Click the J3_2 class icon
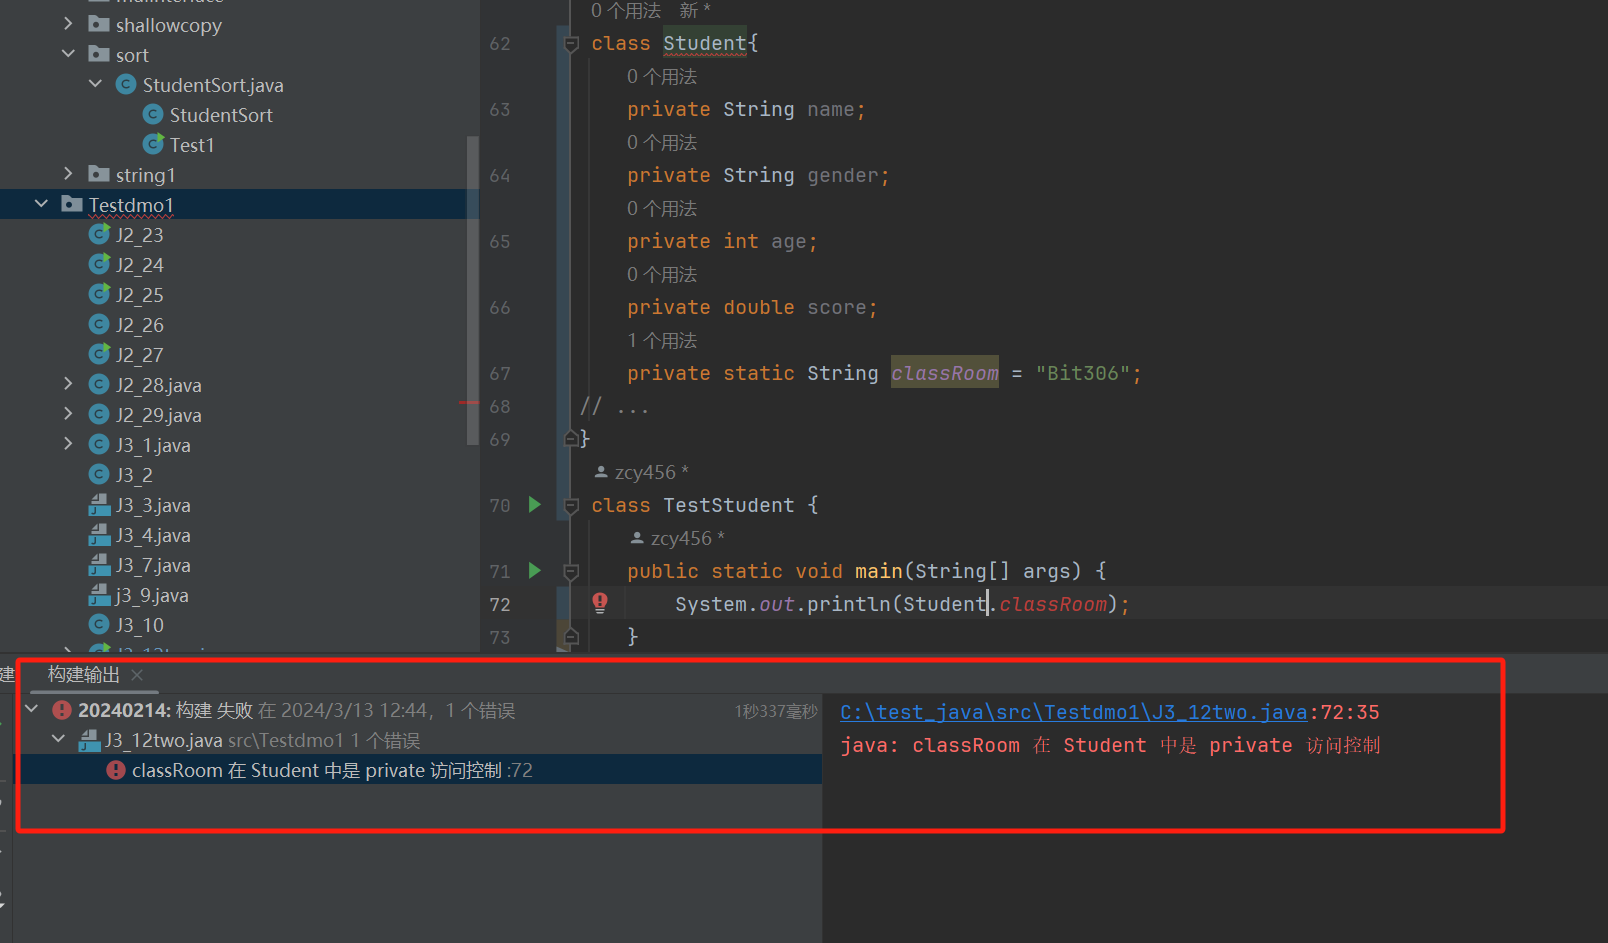The height and width of the screenshot is (943, 1608). (x=99, y=474)
